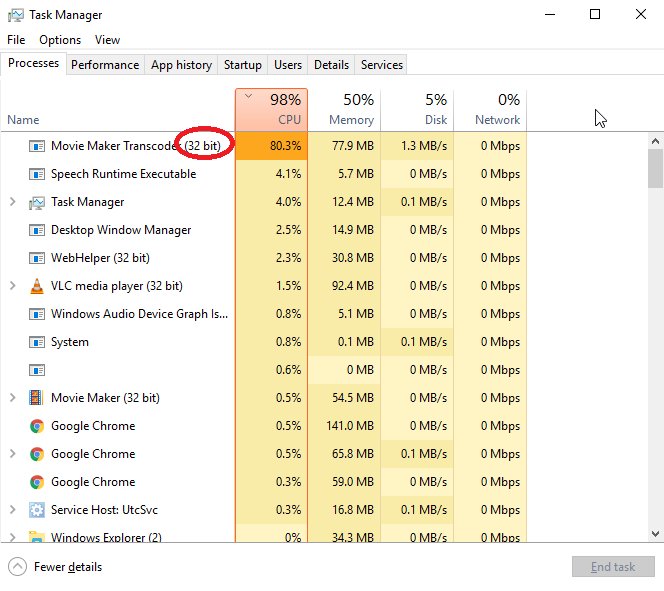Select the System process name
This screenshot has height=591, width=664.
[x=70, y=342]
